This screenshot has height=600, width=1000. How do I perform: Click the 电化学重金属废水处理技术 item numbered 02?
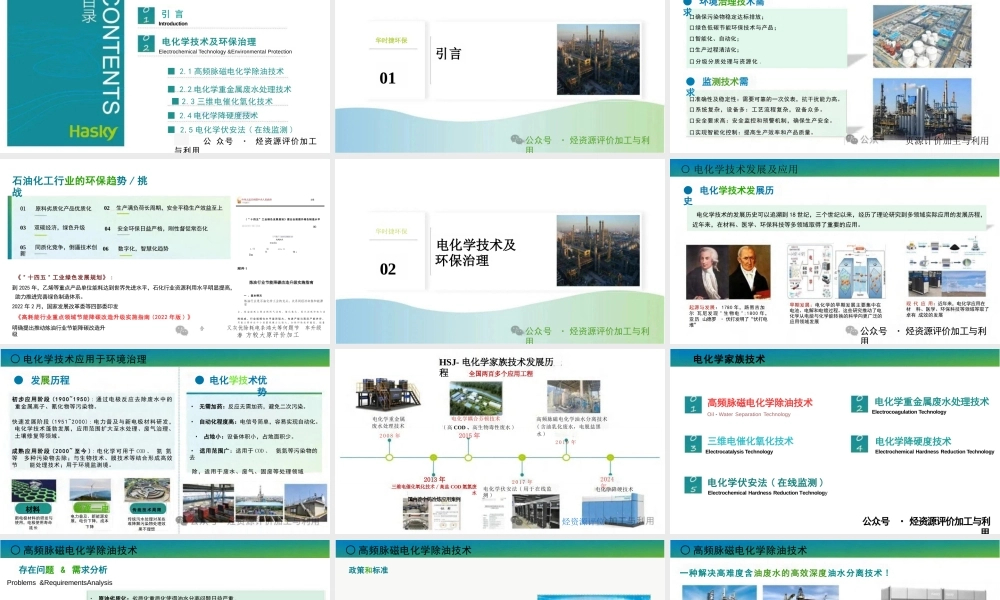click(x=931, y=401)
